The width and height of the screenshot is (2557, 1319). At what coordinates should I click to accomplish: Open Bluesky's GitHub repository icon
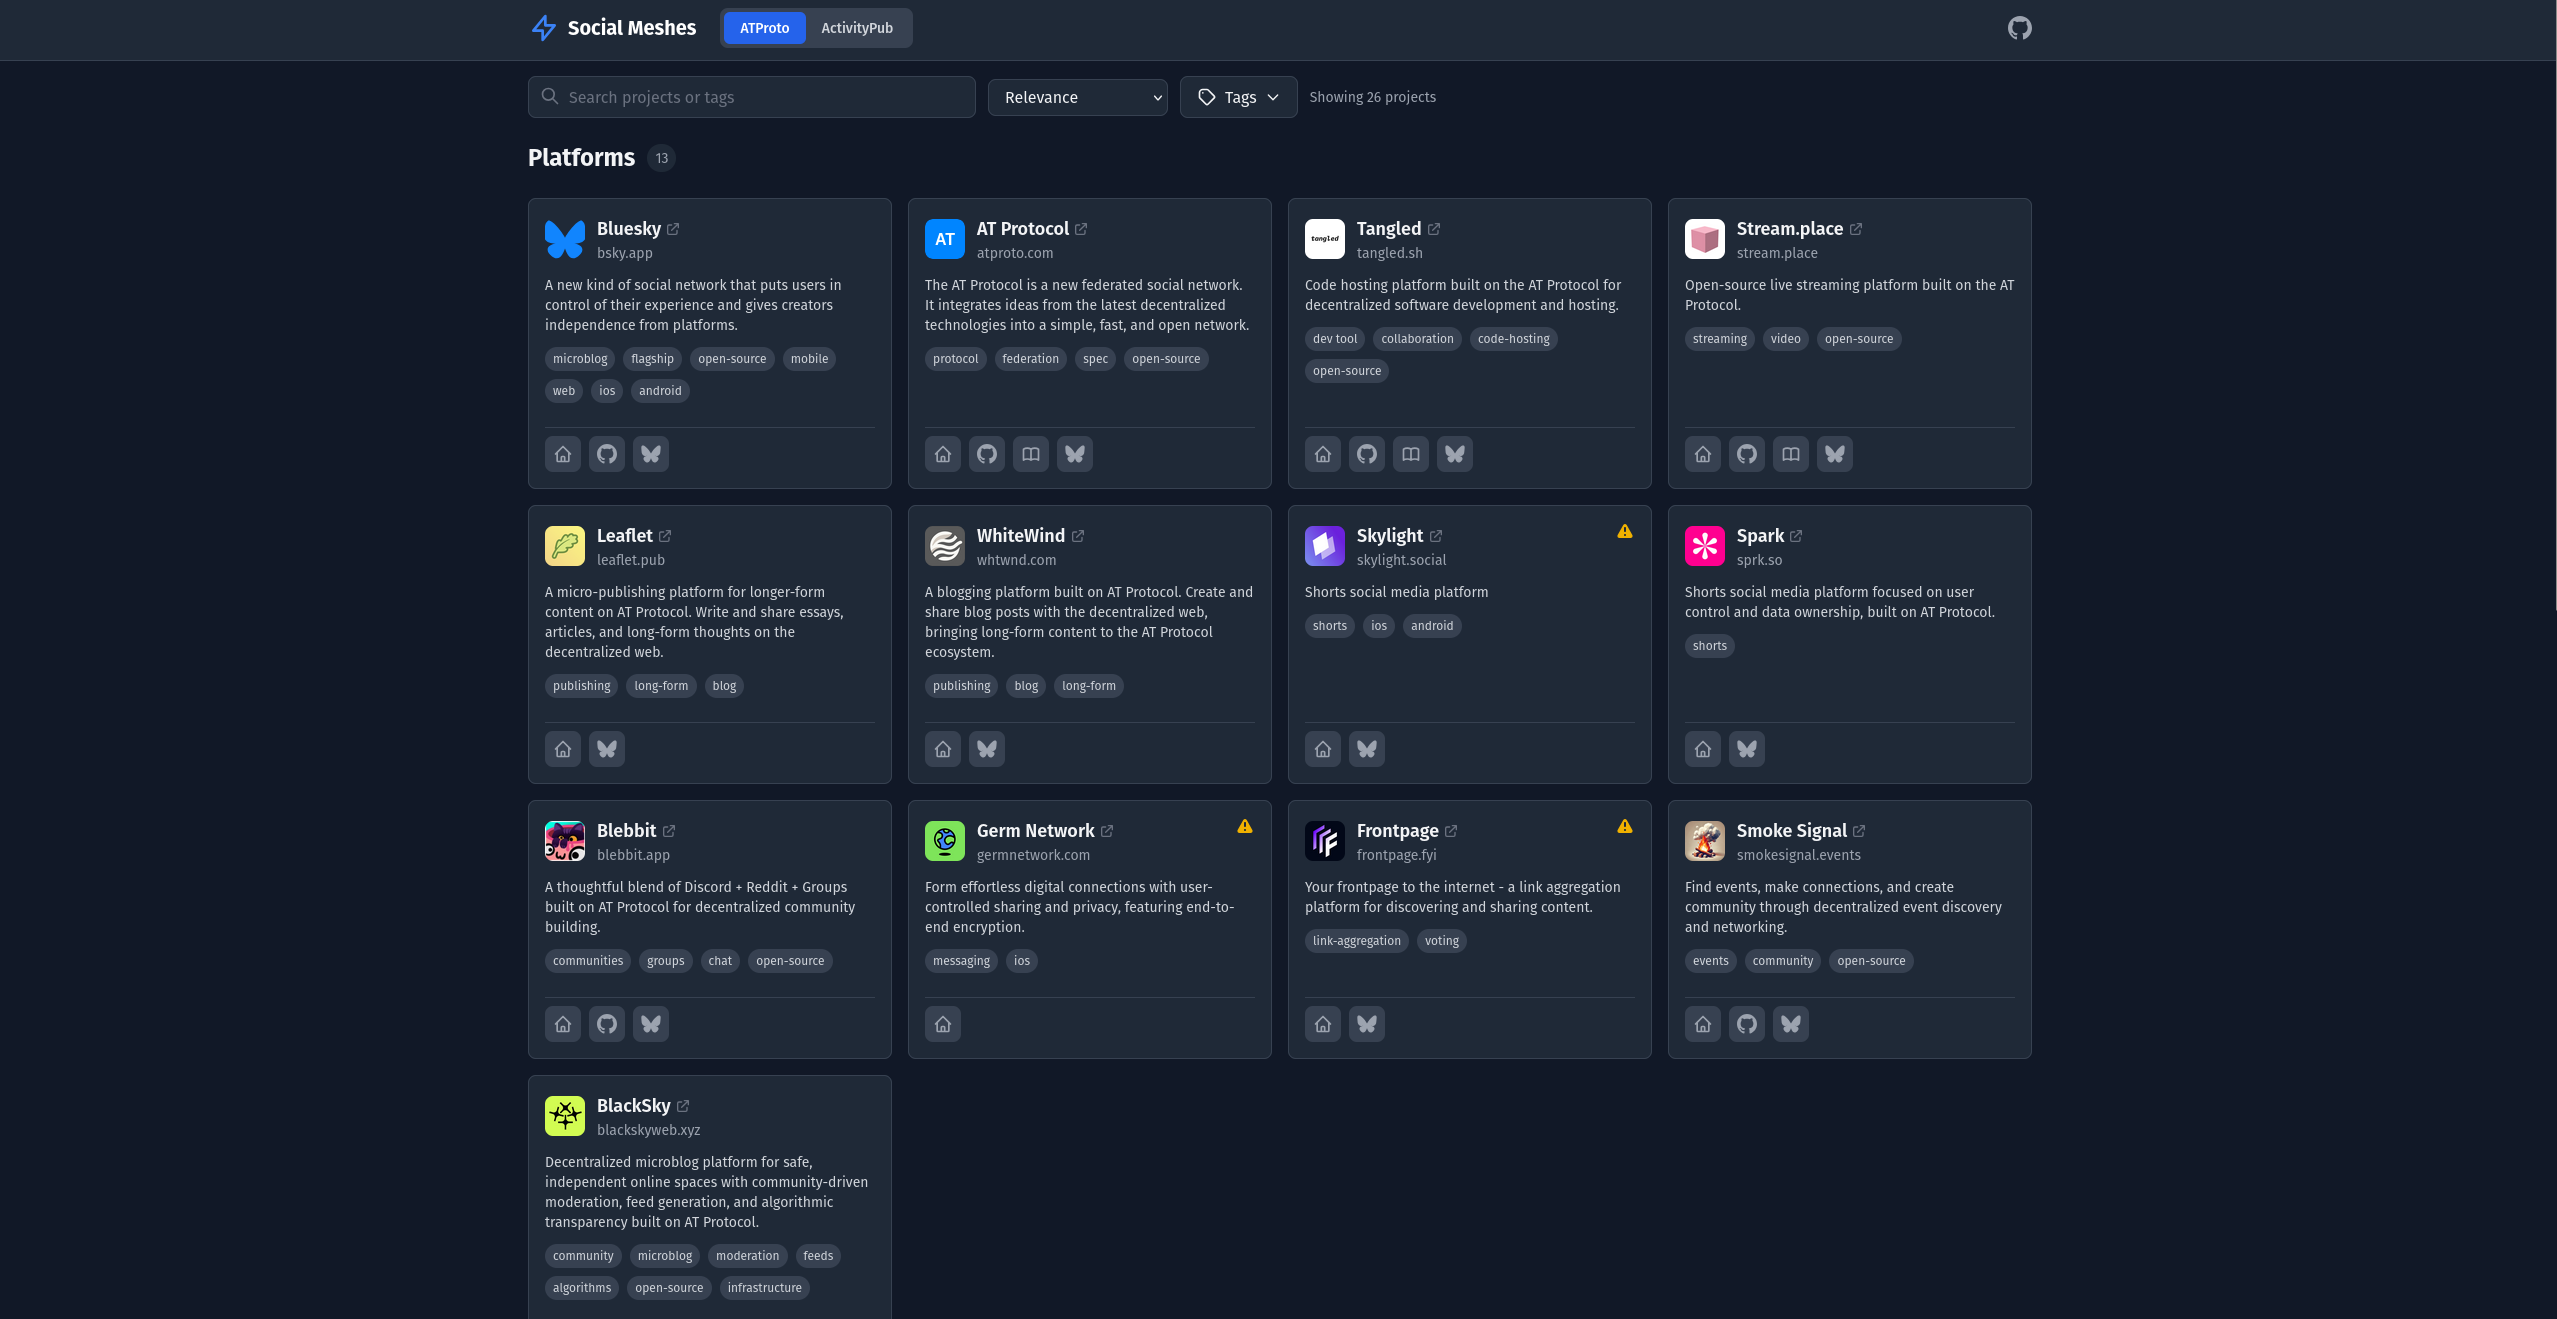click(606, 453)
